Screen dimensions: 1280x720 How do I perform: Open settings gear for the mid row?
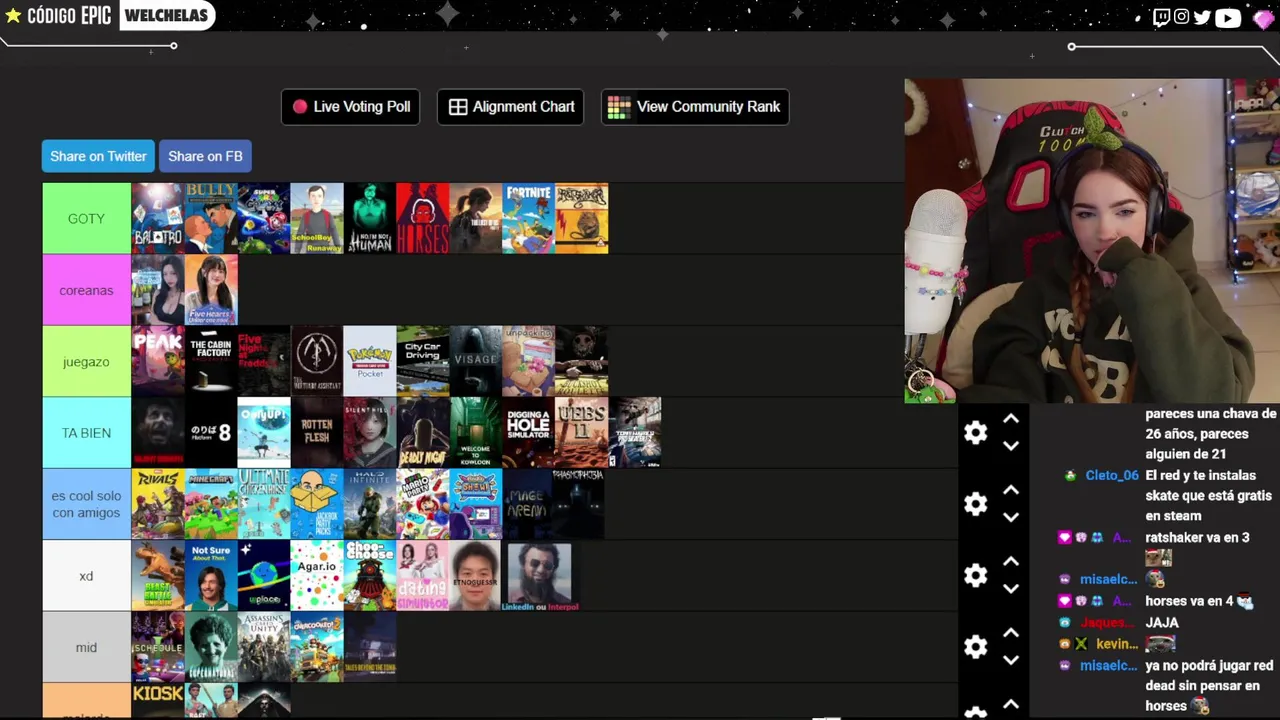975,647
